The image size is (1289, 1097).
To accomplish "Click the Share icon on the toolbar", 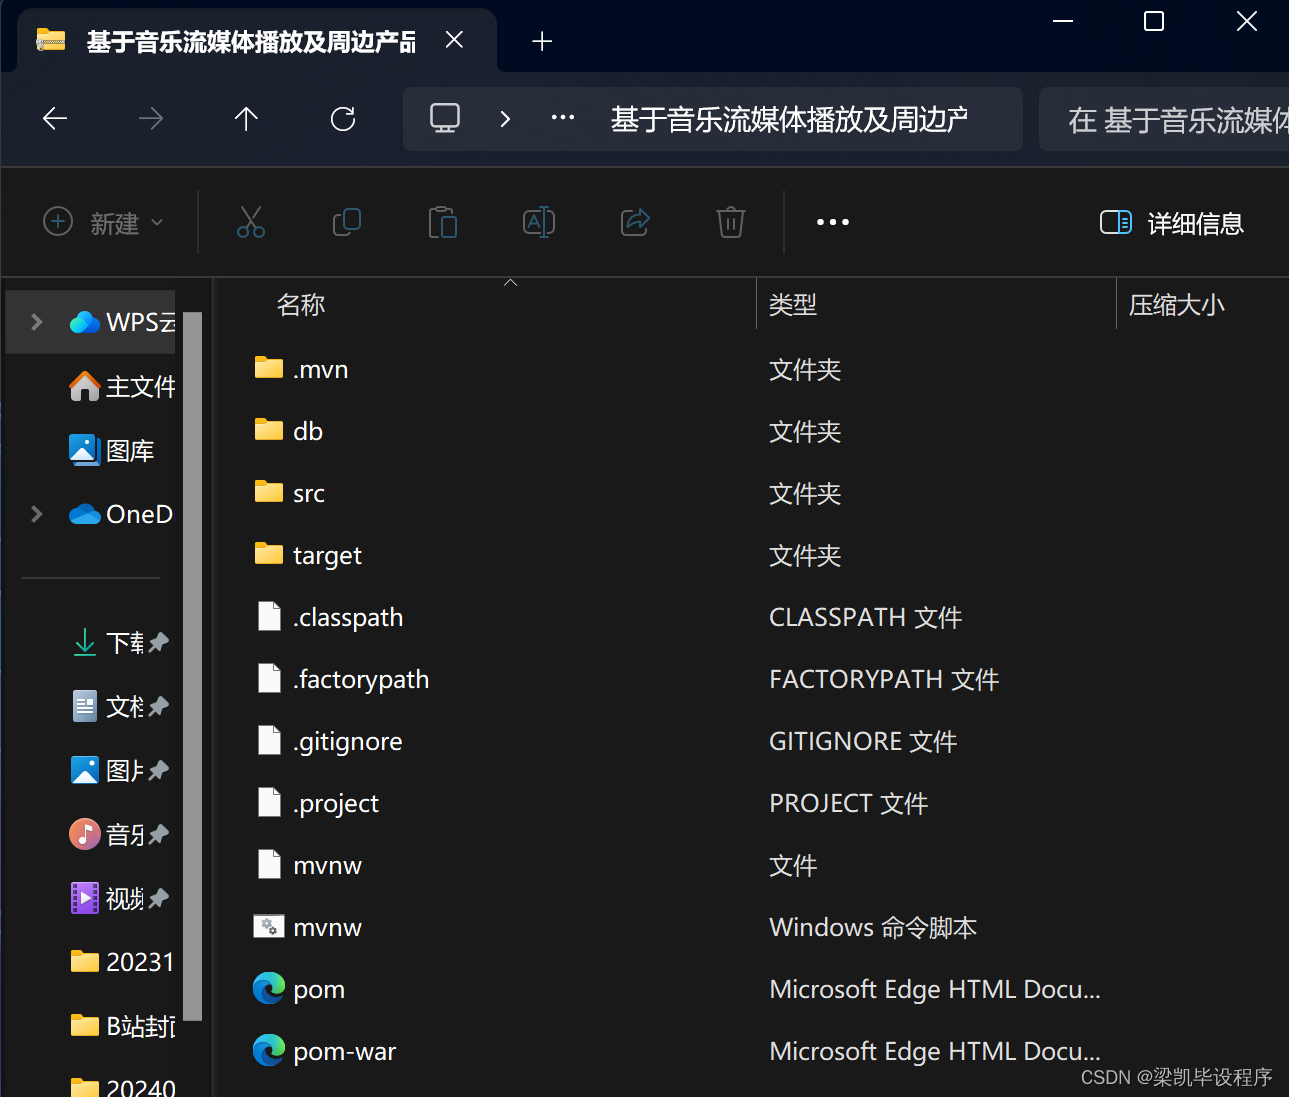I will pyautogui.click(x=635, y=222).
